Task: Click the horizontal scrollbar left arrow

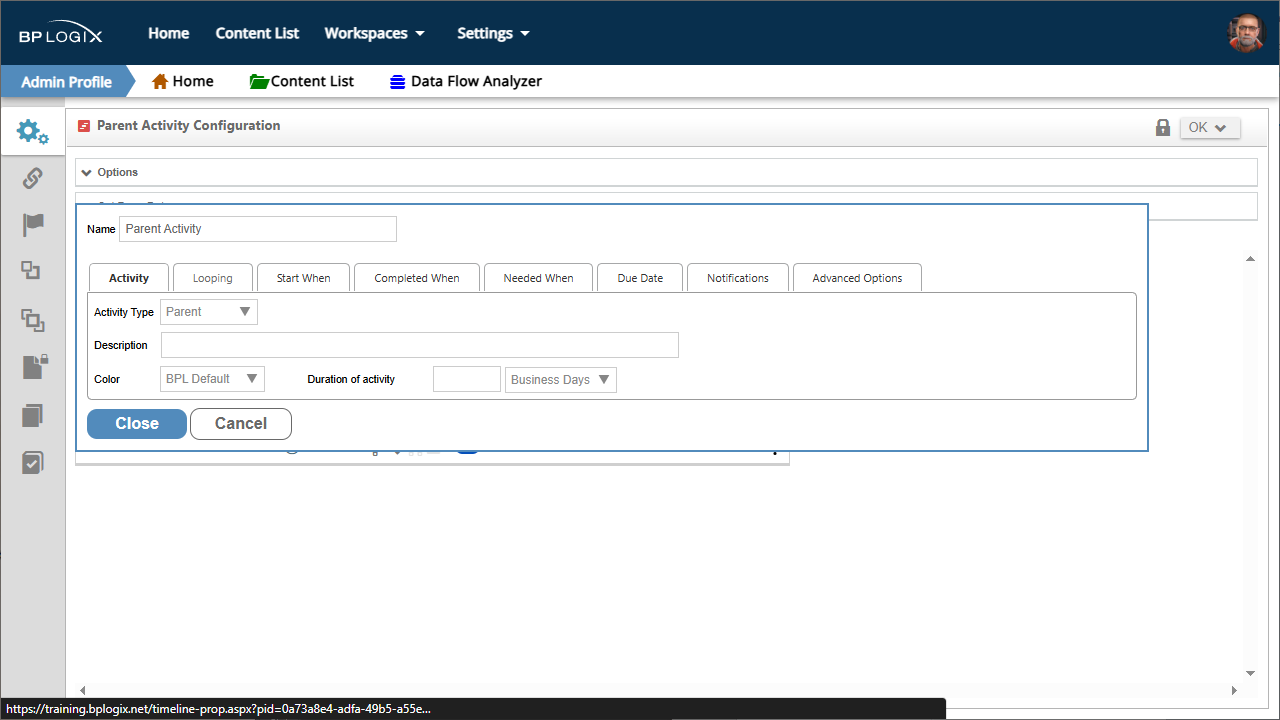Action: click(83, 690)
